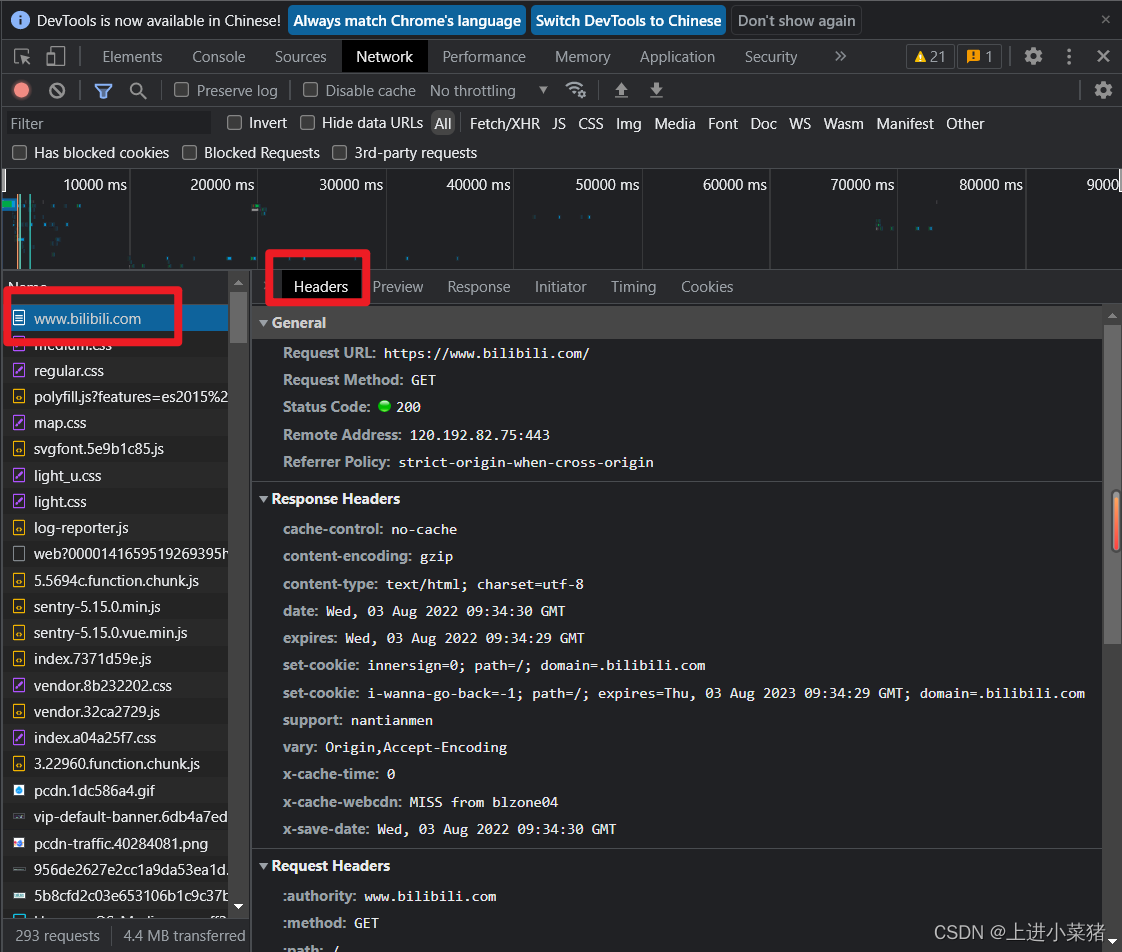This screenshot has width=1122, height=952.
Task: Enable the Disable cache checkbox
Action: tap(311, 90)
